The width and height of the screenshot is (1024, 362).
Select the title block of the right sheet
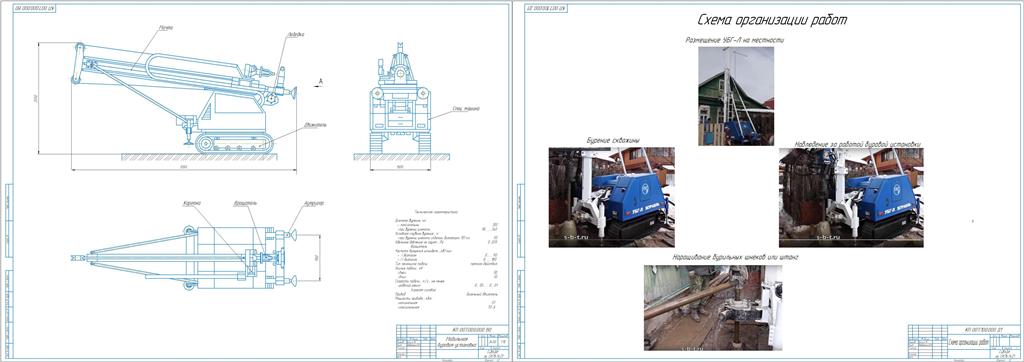coord(963,342)
